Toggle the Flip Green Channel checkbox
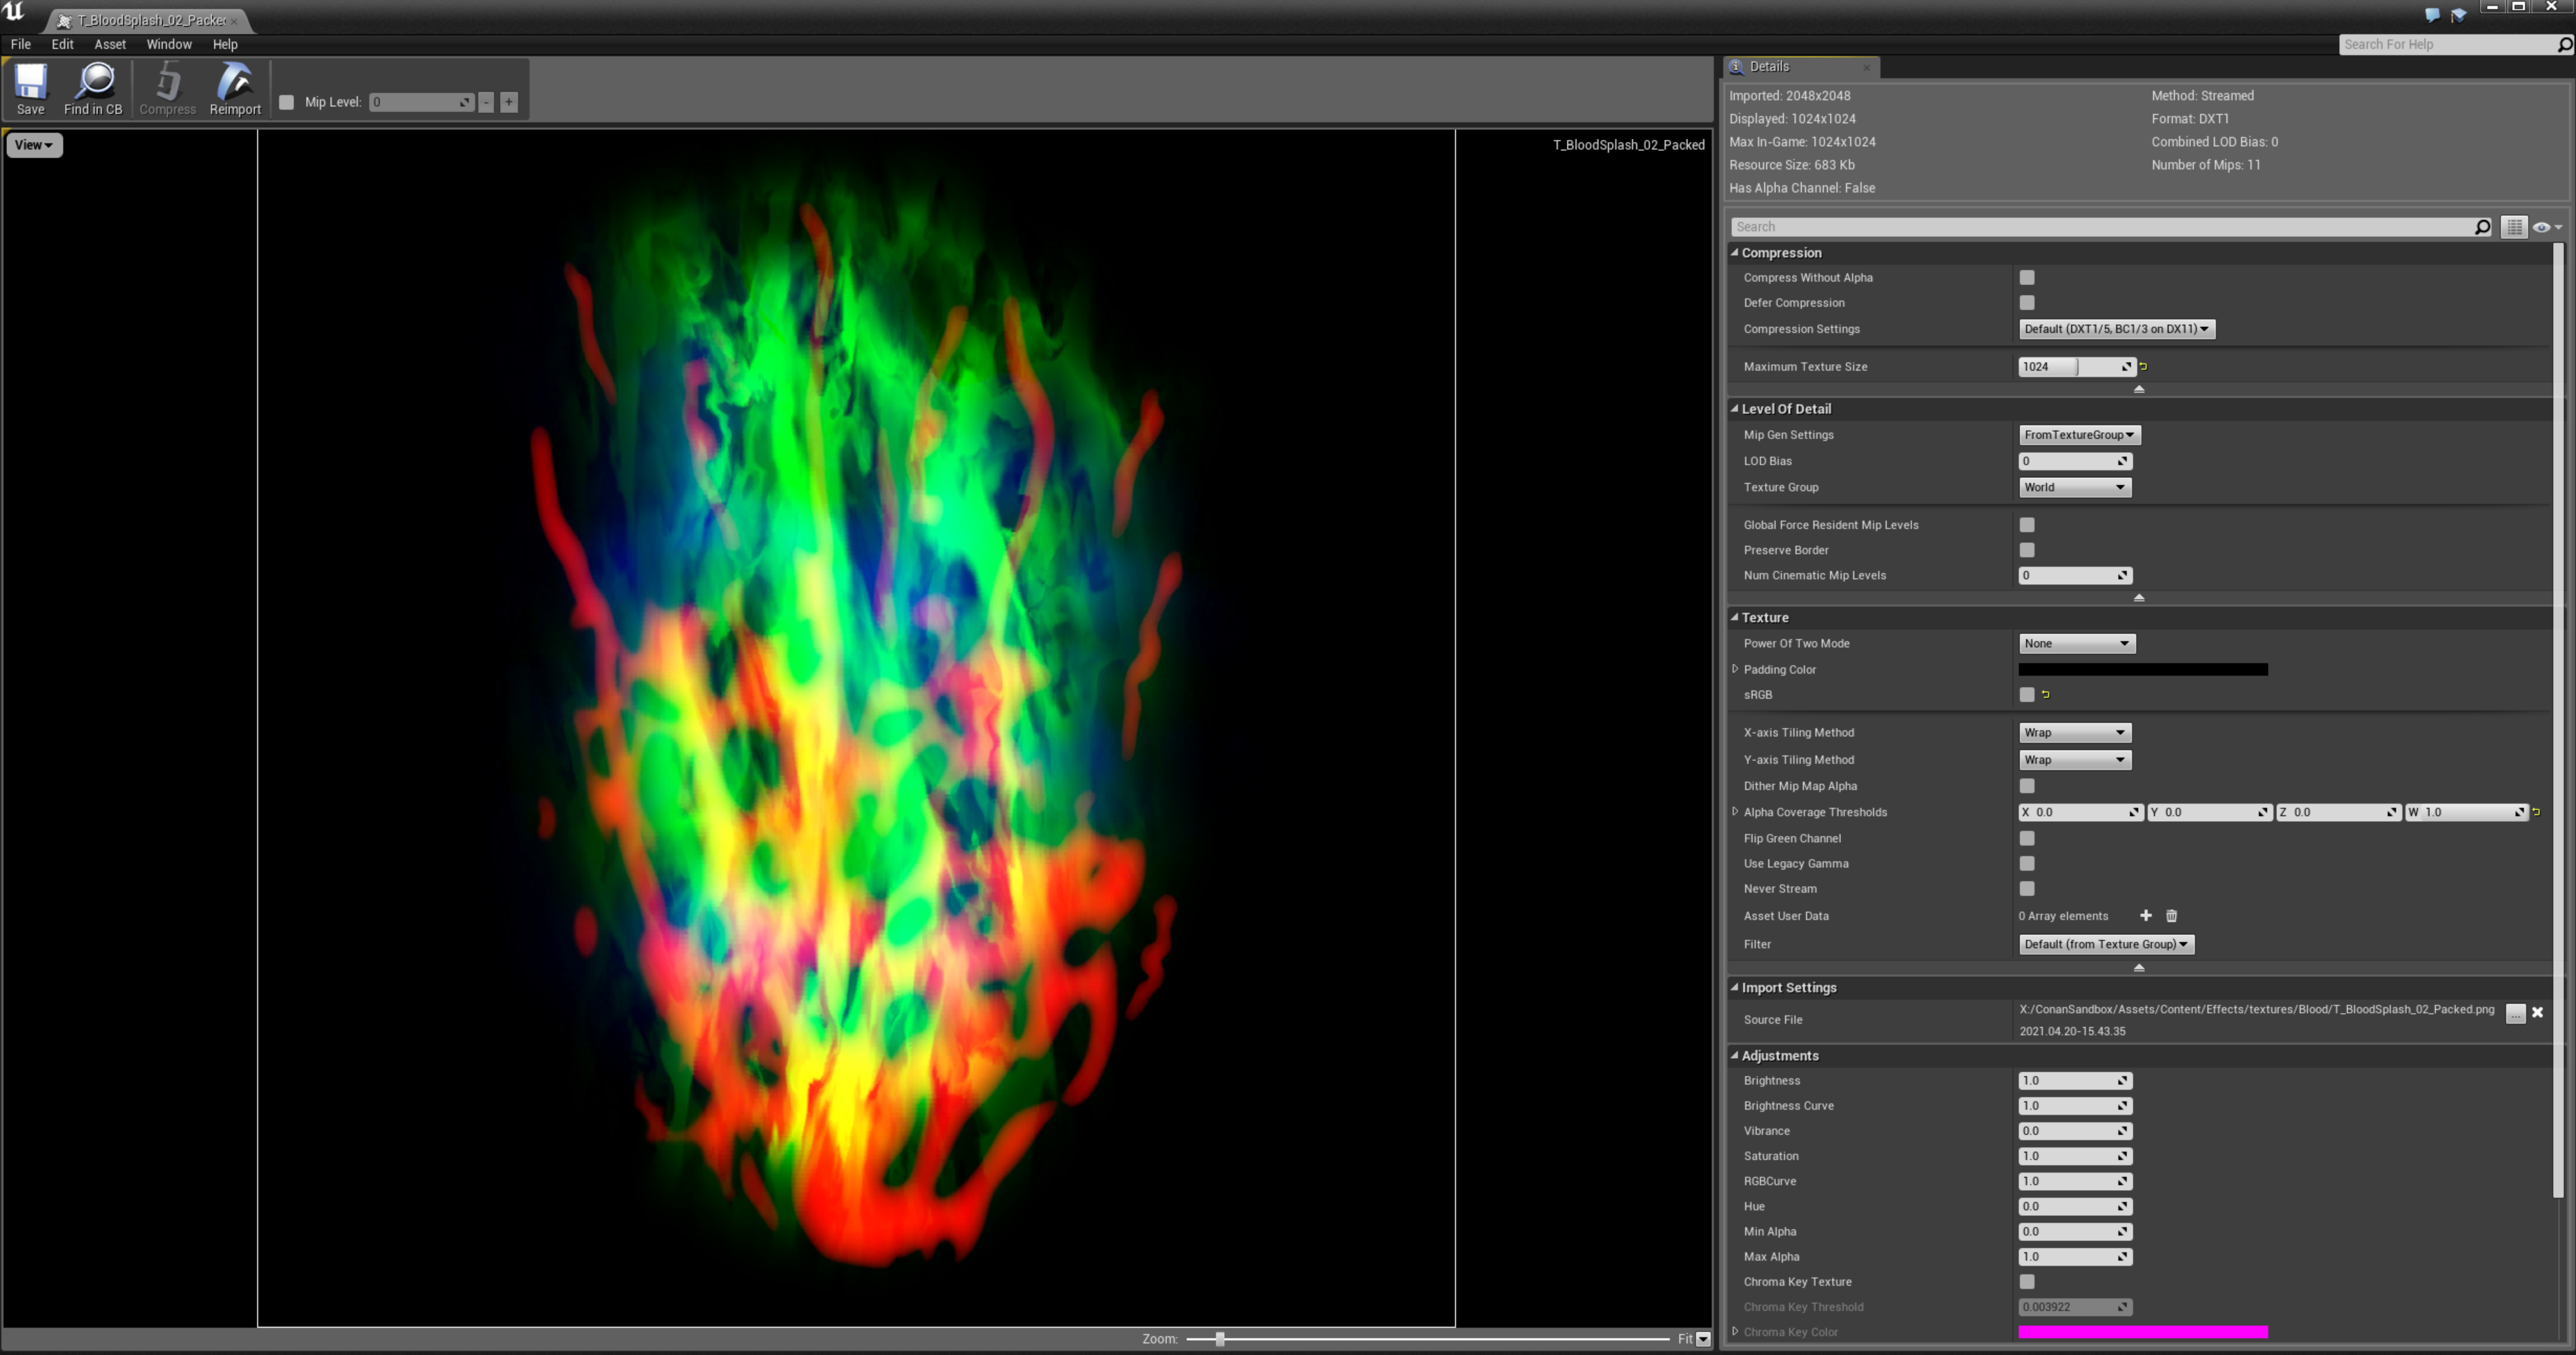The width and height of the screenshot is (2576, 1355). pyautogui.click(x=2026, y=838)
